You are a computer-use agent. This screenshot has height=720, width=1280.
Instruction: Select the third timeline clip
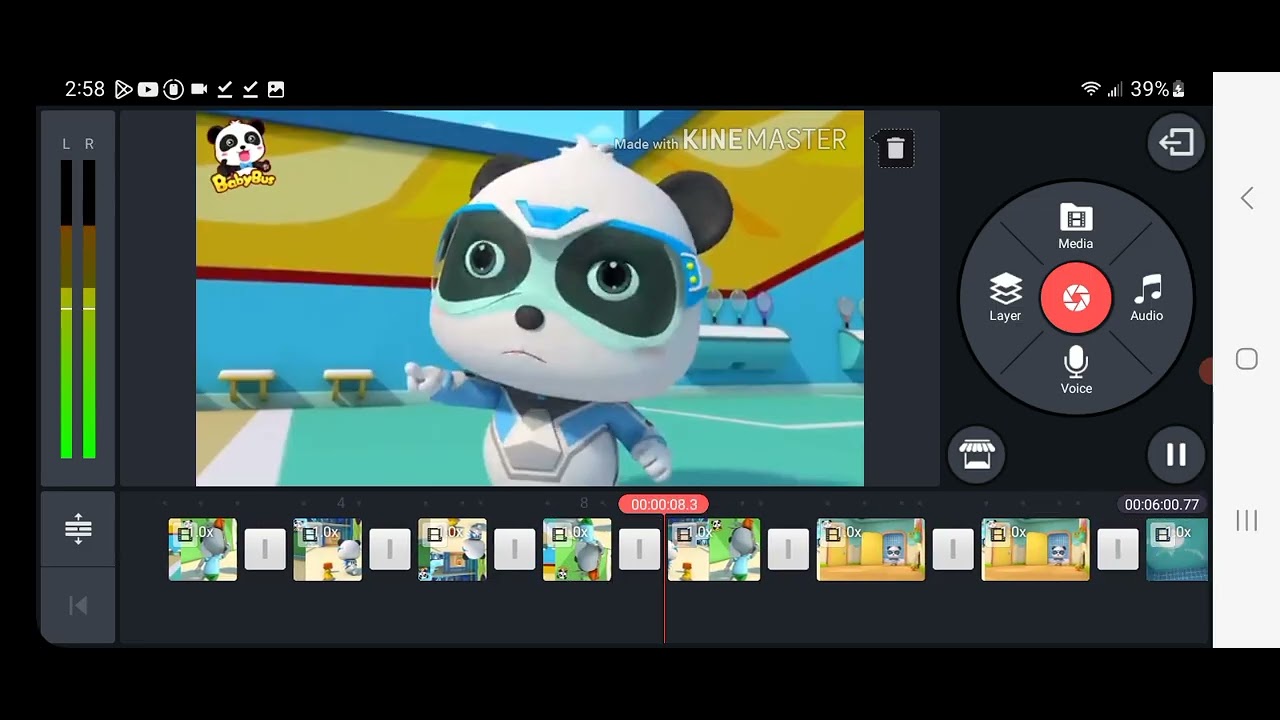click(x=452, y=549)
